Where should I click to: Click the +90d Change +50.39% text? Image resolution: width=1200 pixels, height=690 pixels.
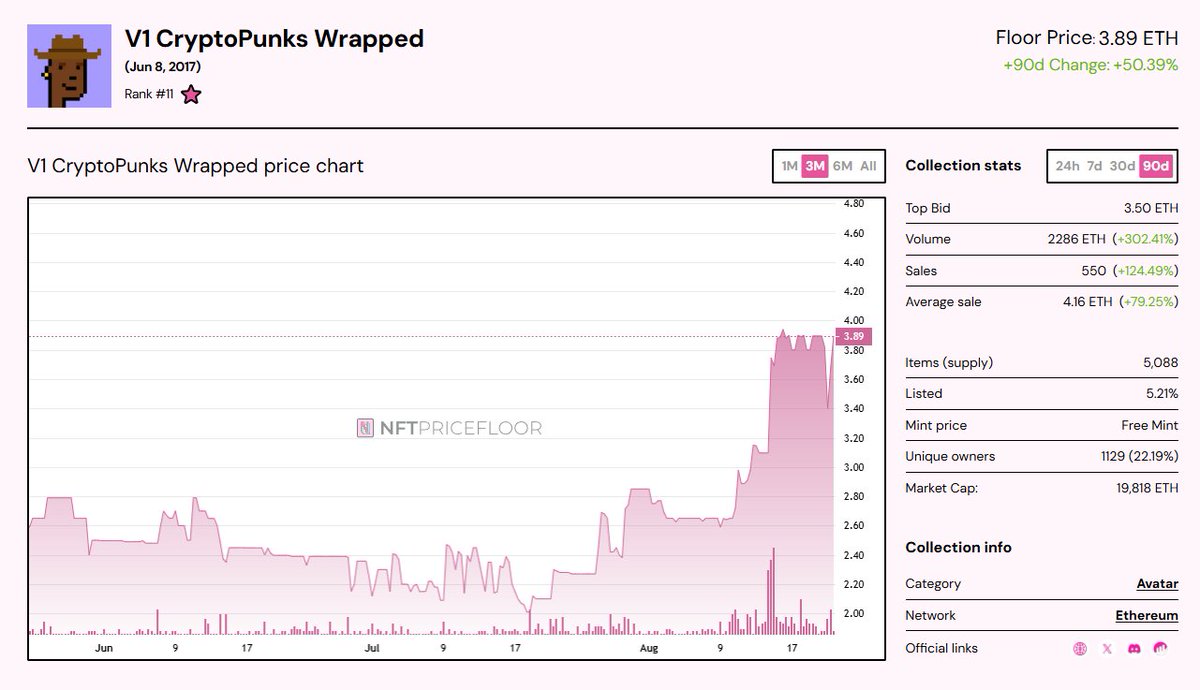pos(1090,65)
